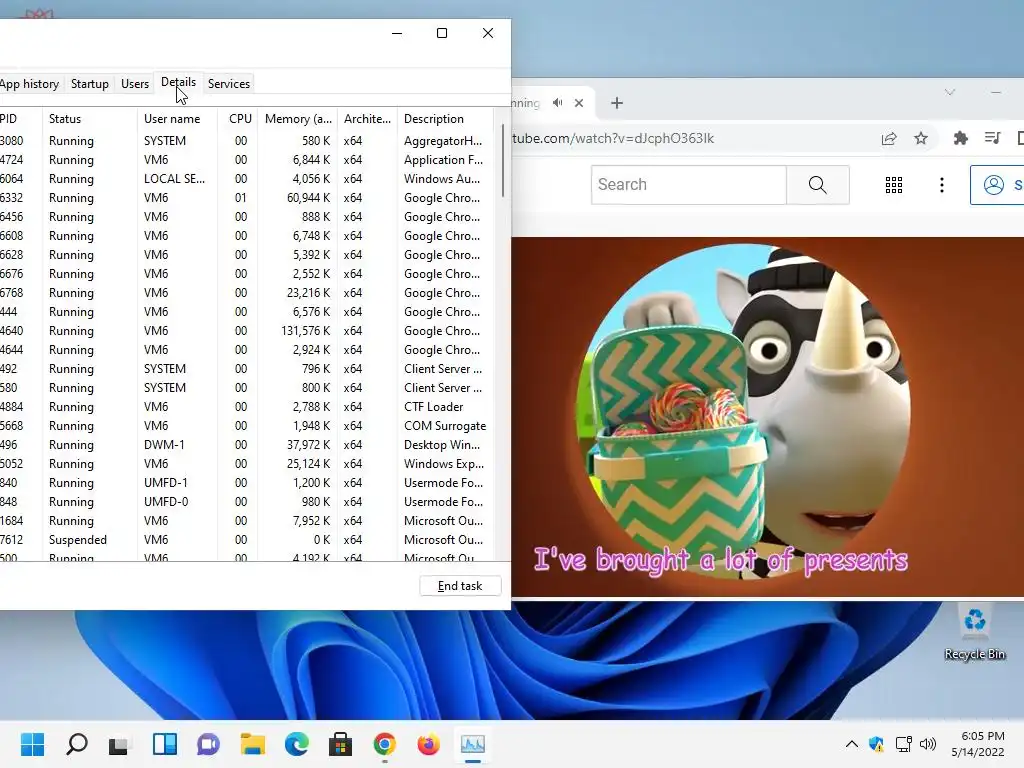Launch Microsoft Edge from taskbar
The width and height of the screenshot is (1024, 768).
(x=296, y=744)
